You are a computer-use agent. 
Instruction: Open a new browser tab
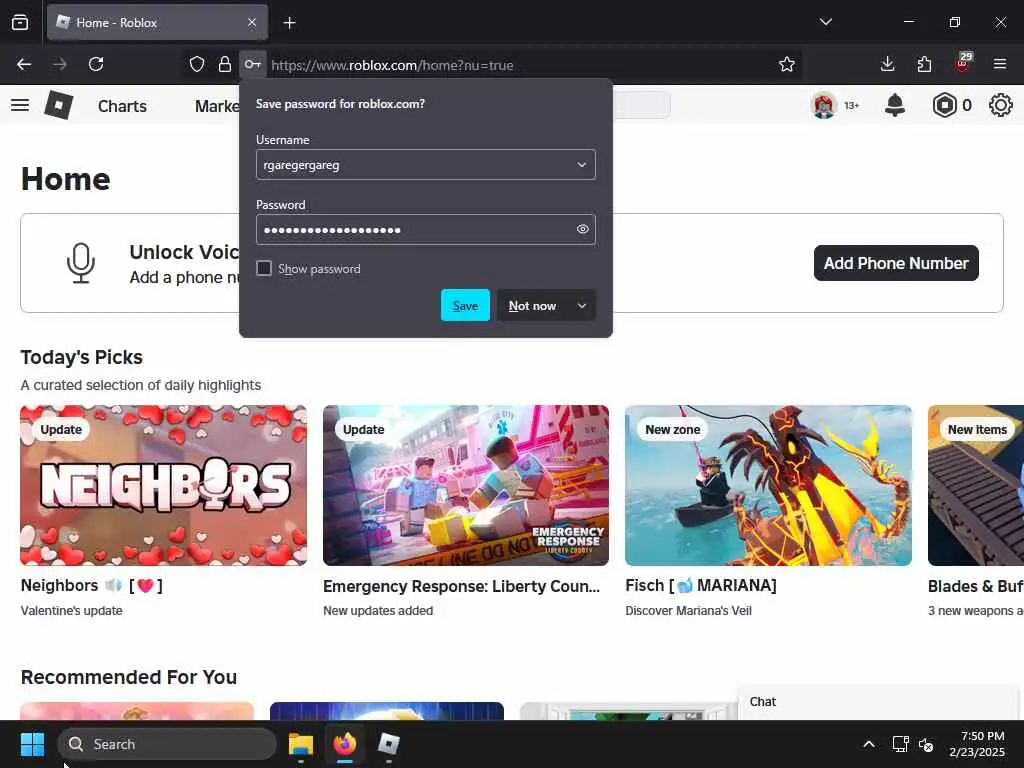289,23
